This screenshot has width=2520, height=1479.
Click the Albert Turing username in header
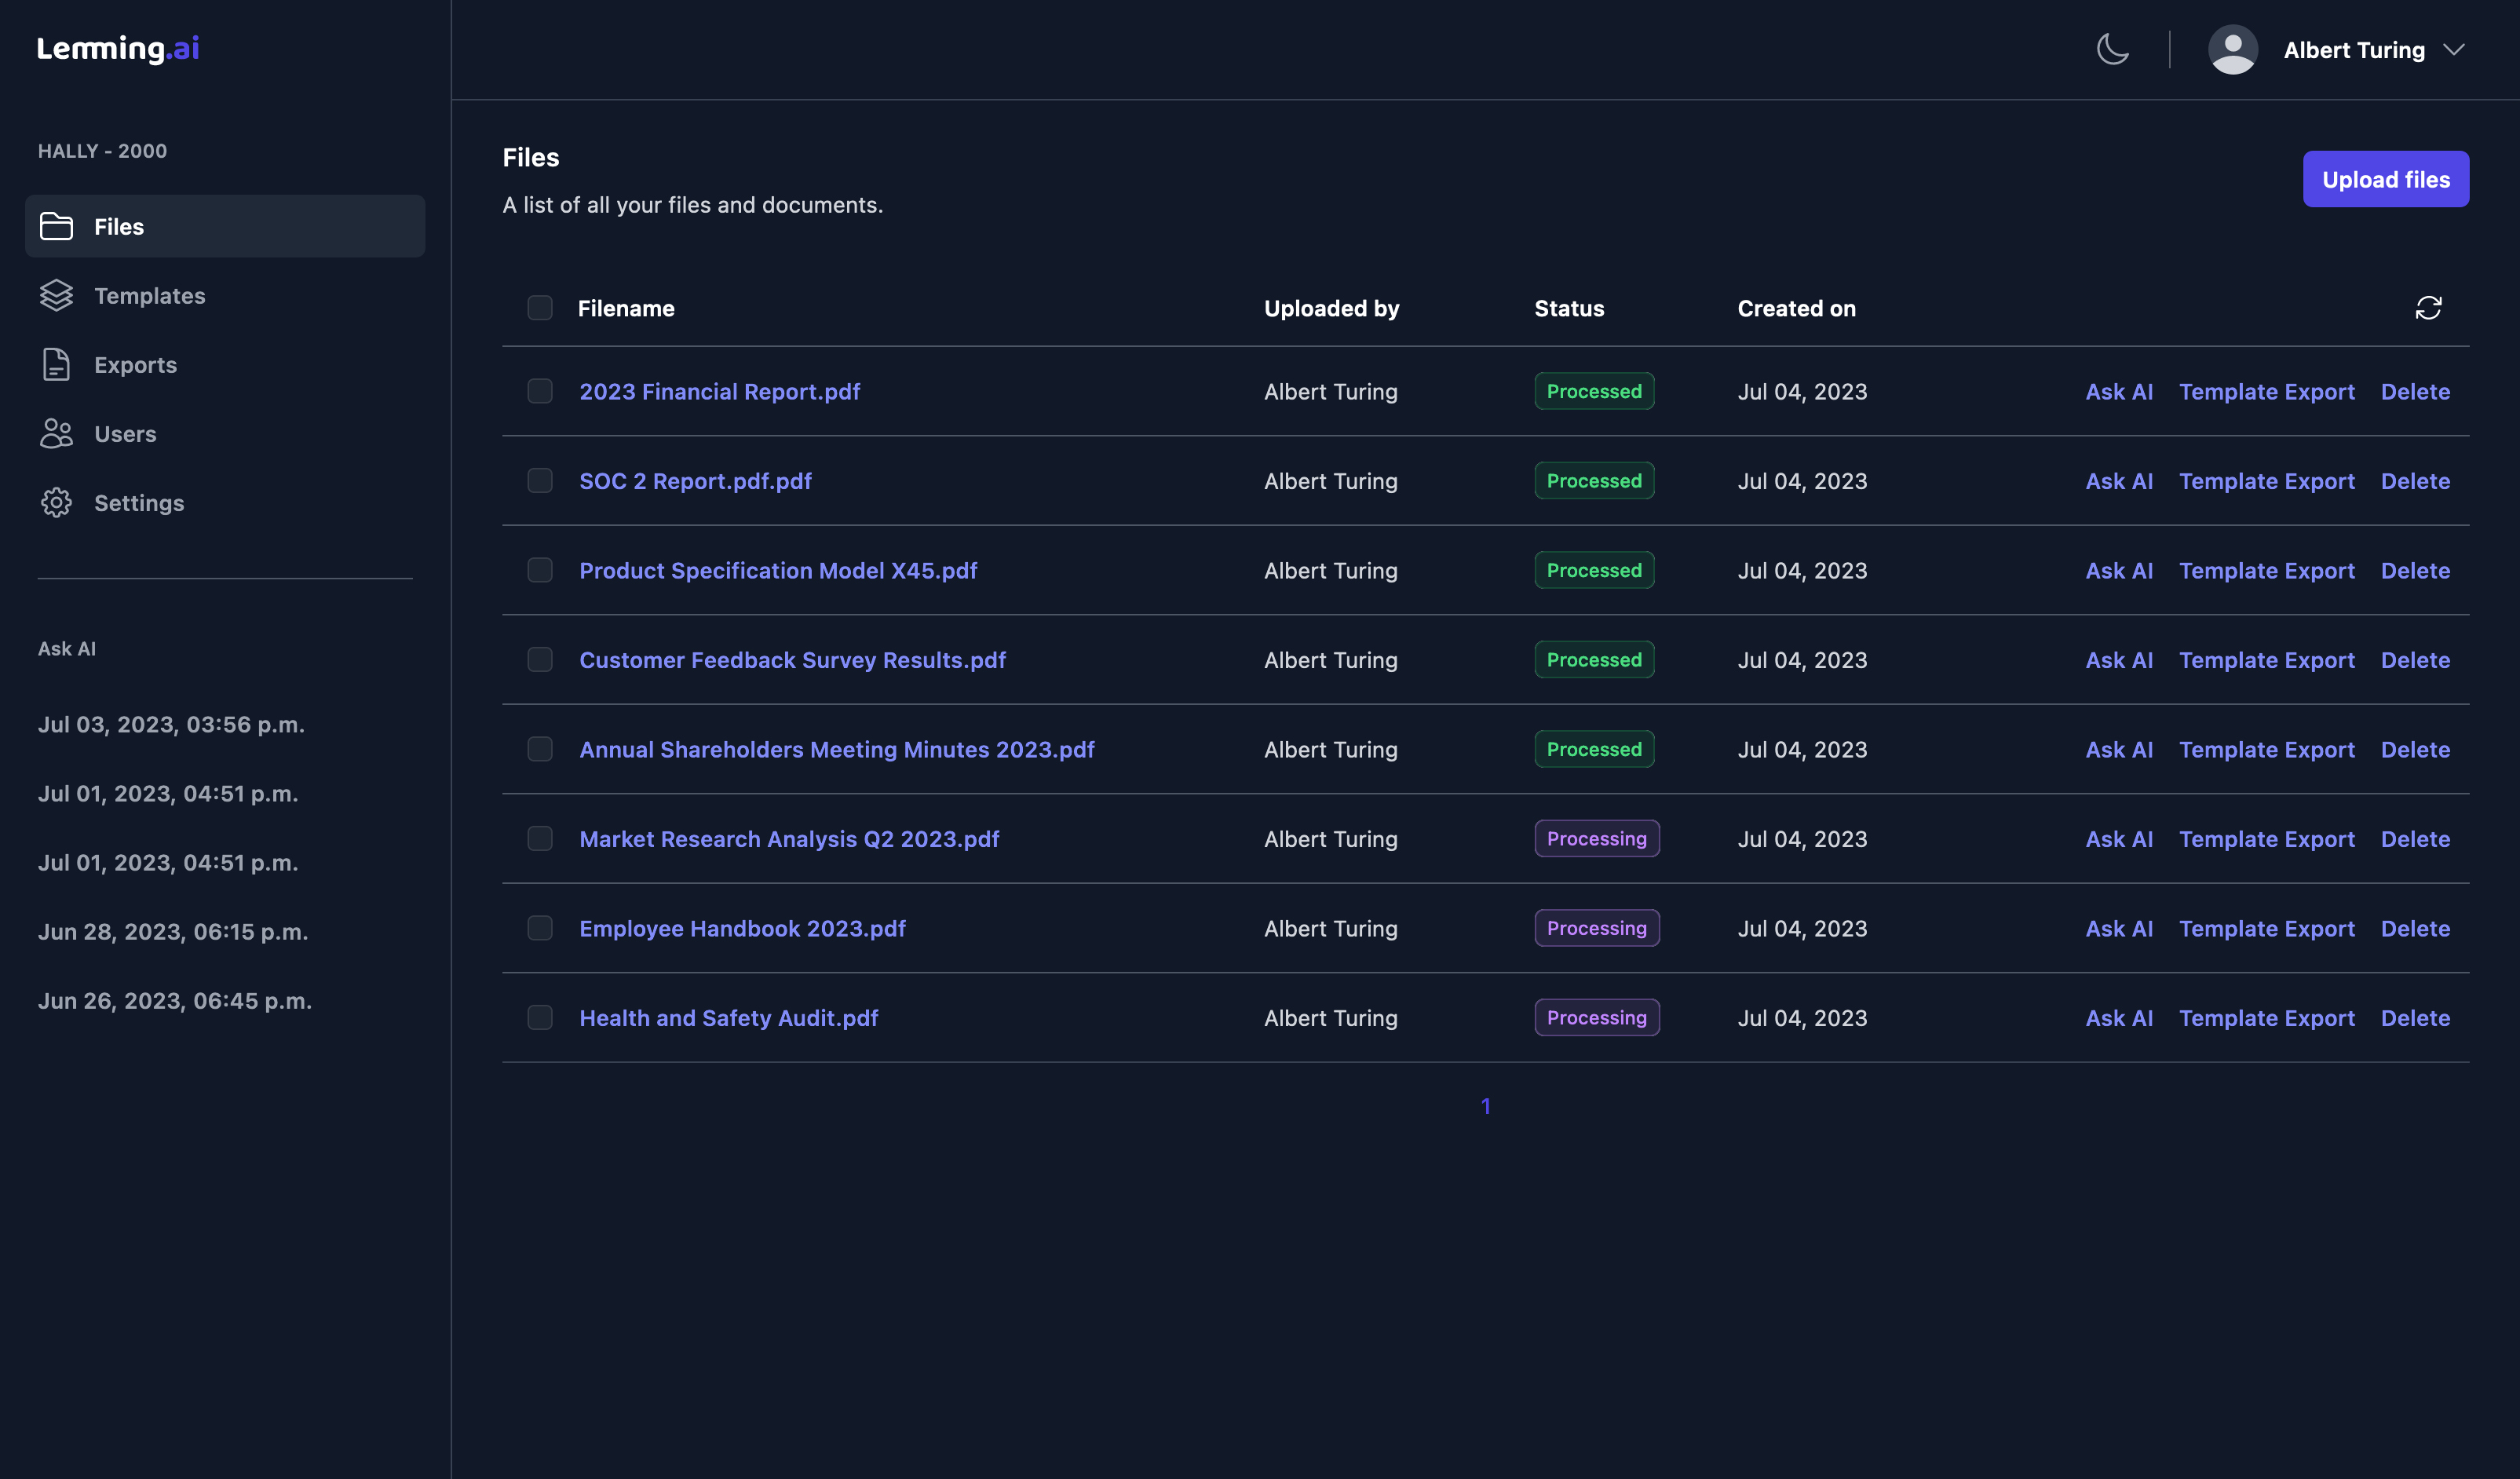2354,50
